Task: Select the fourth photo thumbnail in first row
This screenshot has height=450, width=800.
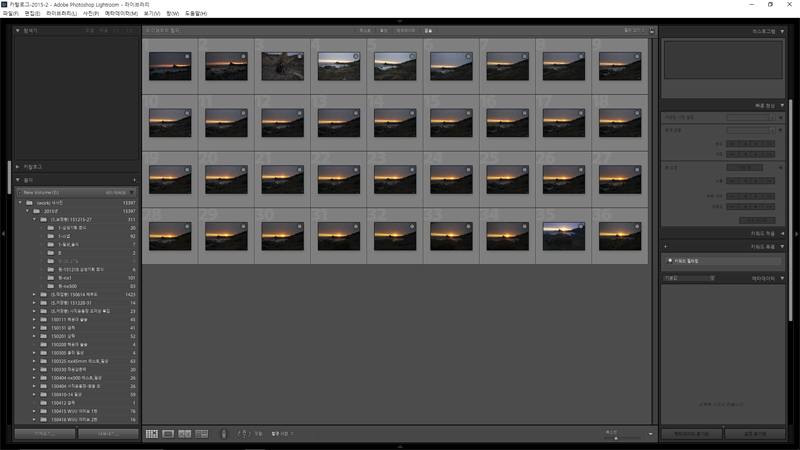Action: 338,66
